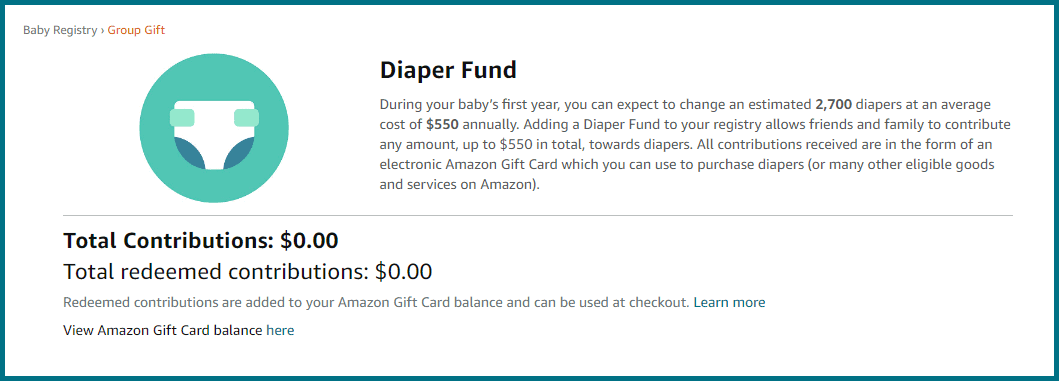Follow the 'here' gift card balance link

280,330
